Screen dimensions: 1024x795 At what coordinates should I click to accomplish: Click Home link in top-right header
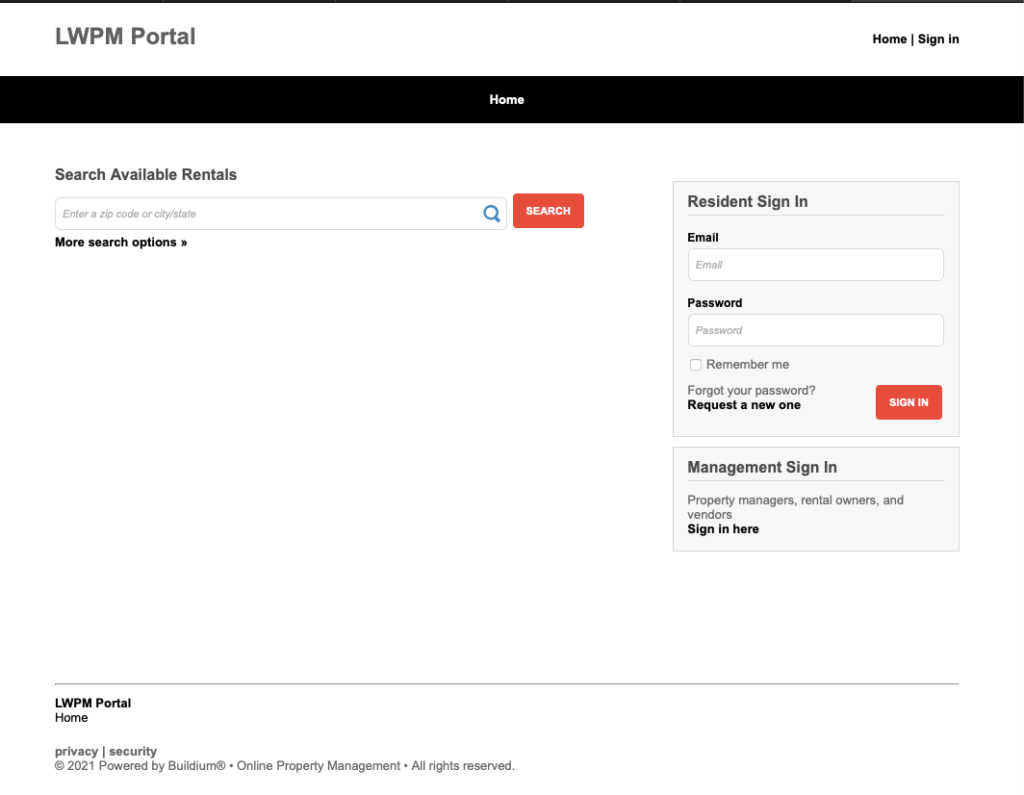click(889, 39)
